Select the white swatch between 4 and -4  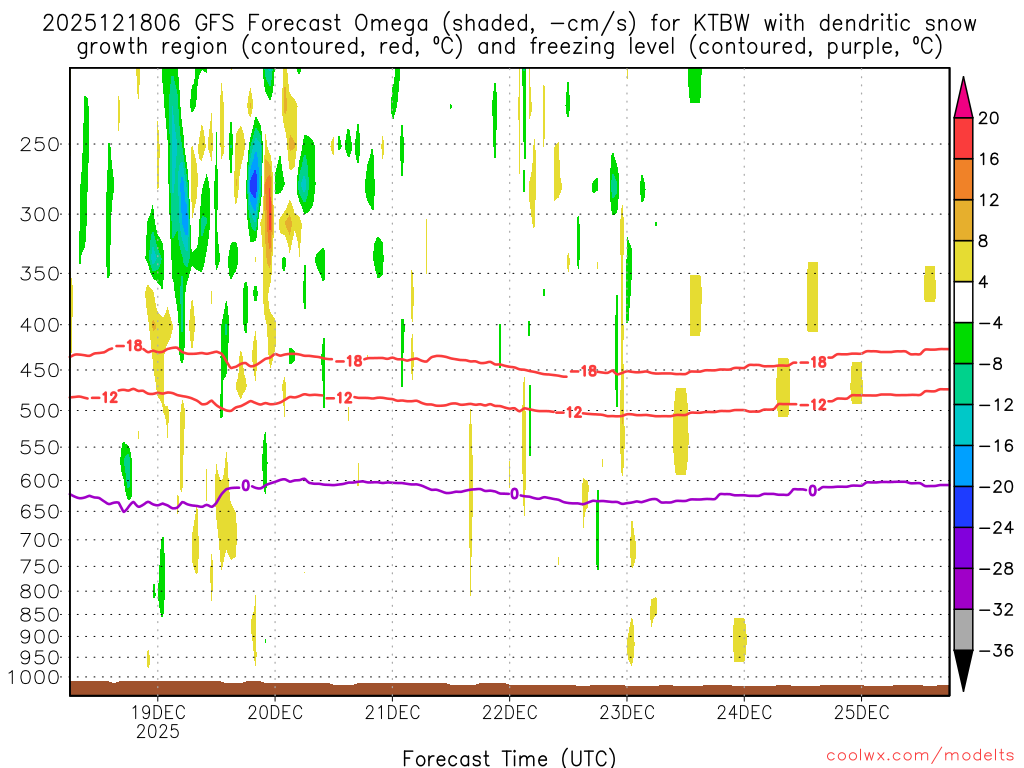click(x=963, y=302)
